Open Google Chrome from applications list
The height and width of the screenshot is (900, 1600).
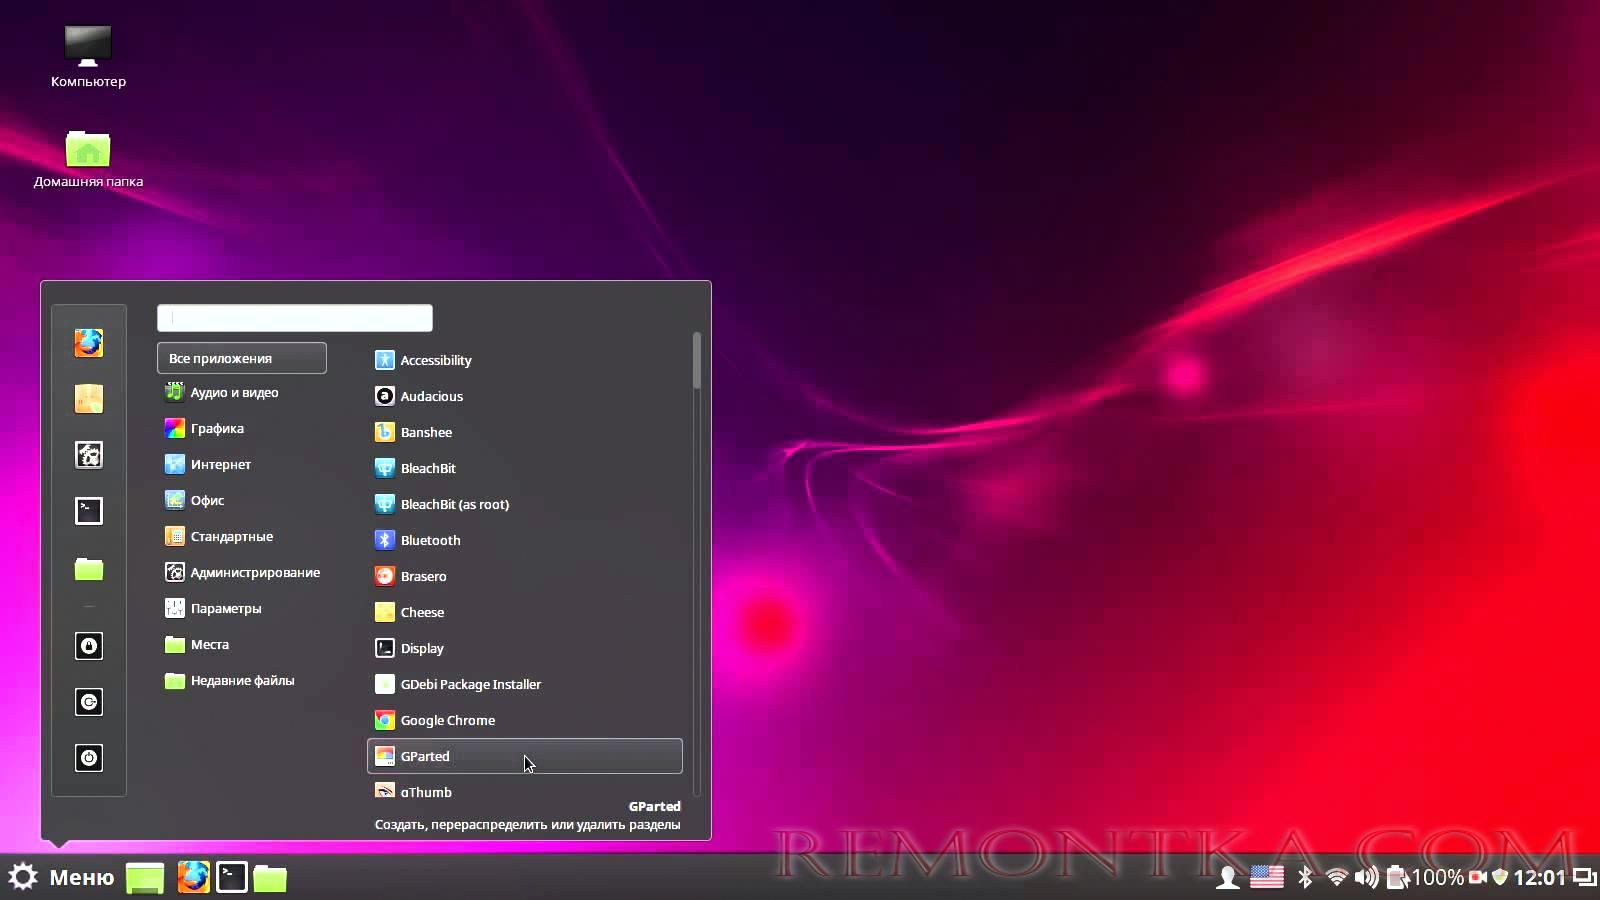coord(447,720)
